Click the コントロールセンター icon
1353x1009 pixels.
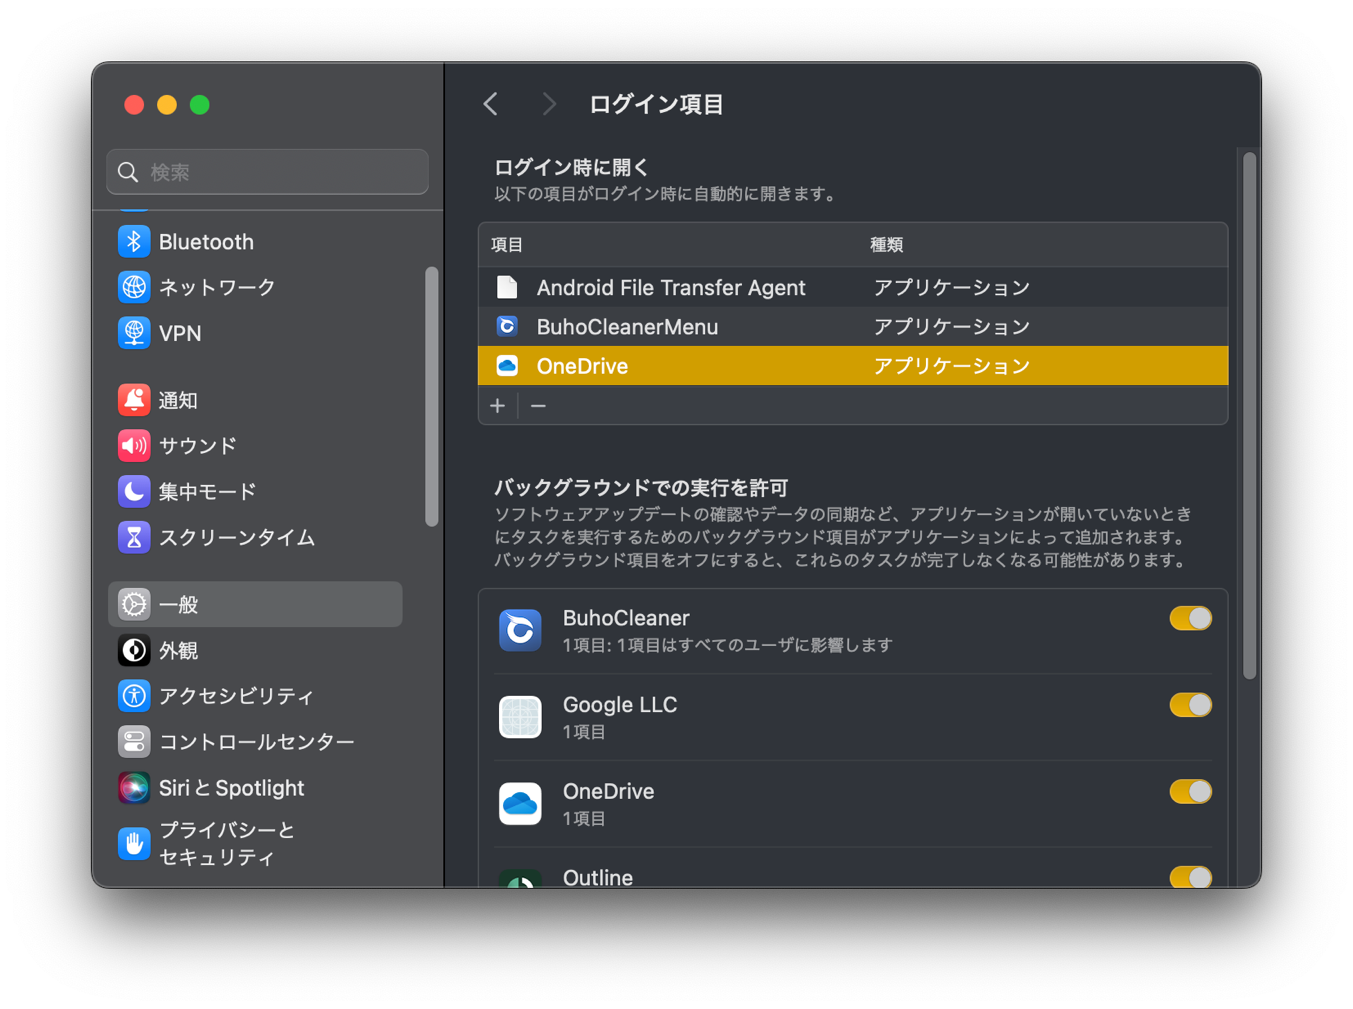[x=134, y=742]
